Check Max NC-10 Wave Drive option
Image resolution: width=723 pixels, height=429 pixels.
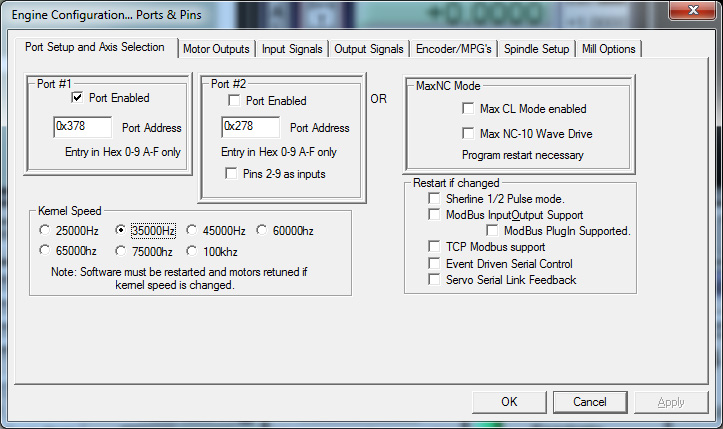[467, 133]
